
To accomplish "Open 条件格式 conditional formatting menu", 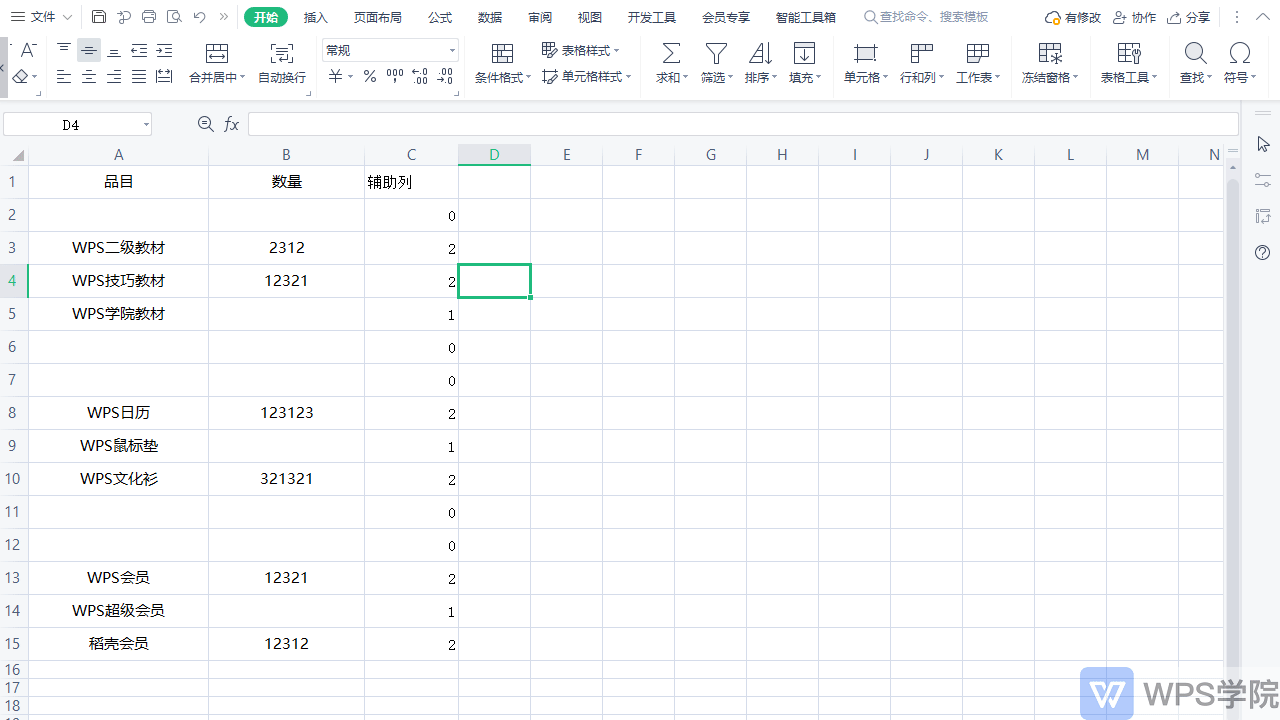I will 503,64.
